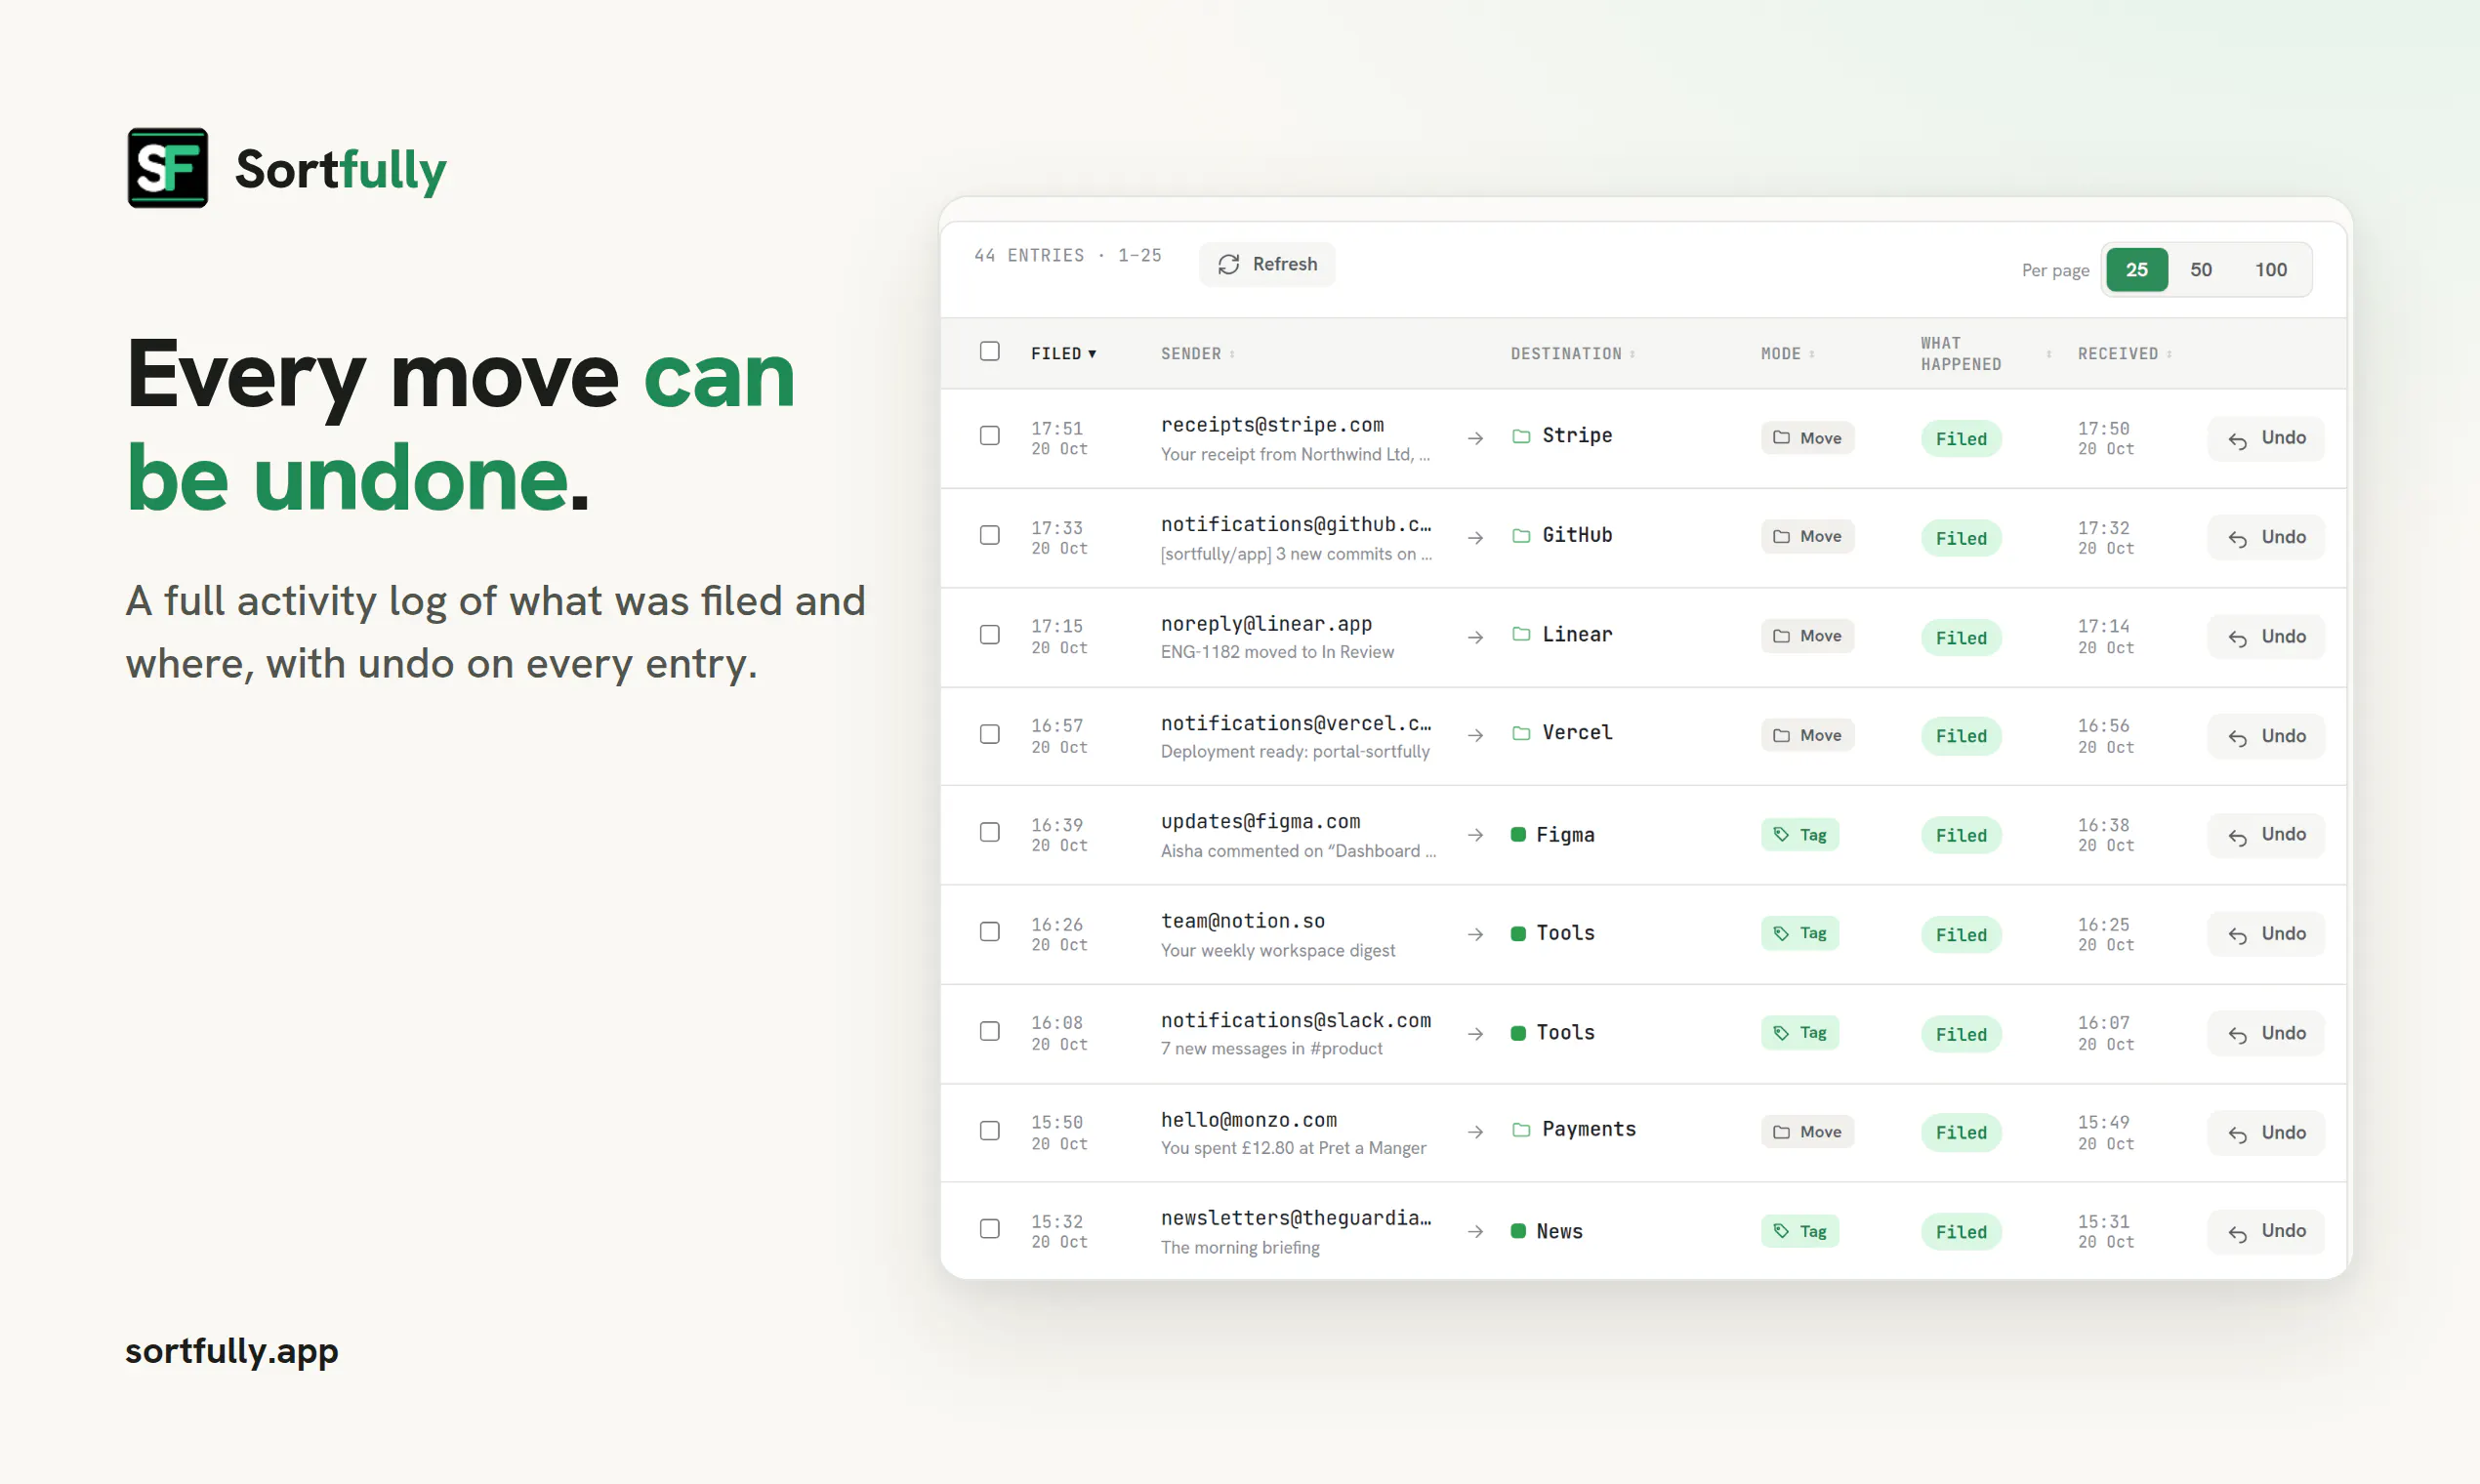Check the team@notion.so row checkbox
Viewport: 2480px width, 1484px height.
(x=989, y=931)
